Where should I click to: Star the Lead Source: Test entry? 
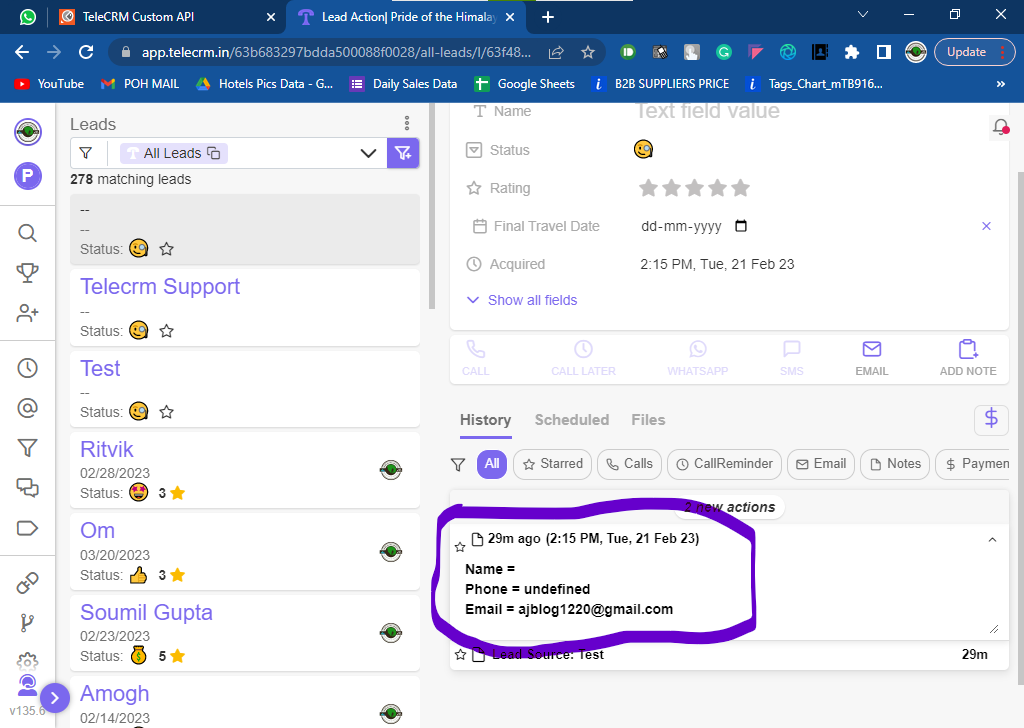coord(460,654)
